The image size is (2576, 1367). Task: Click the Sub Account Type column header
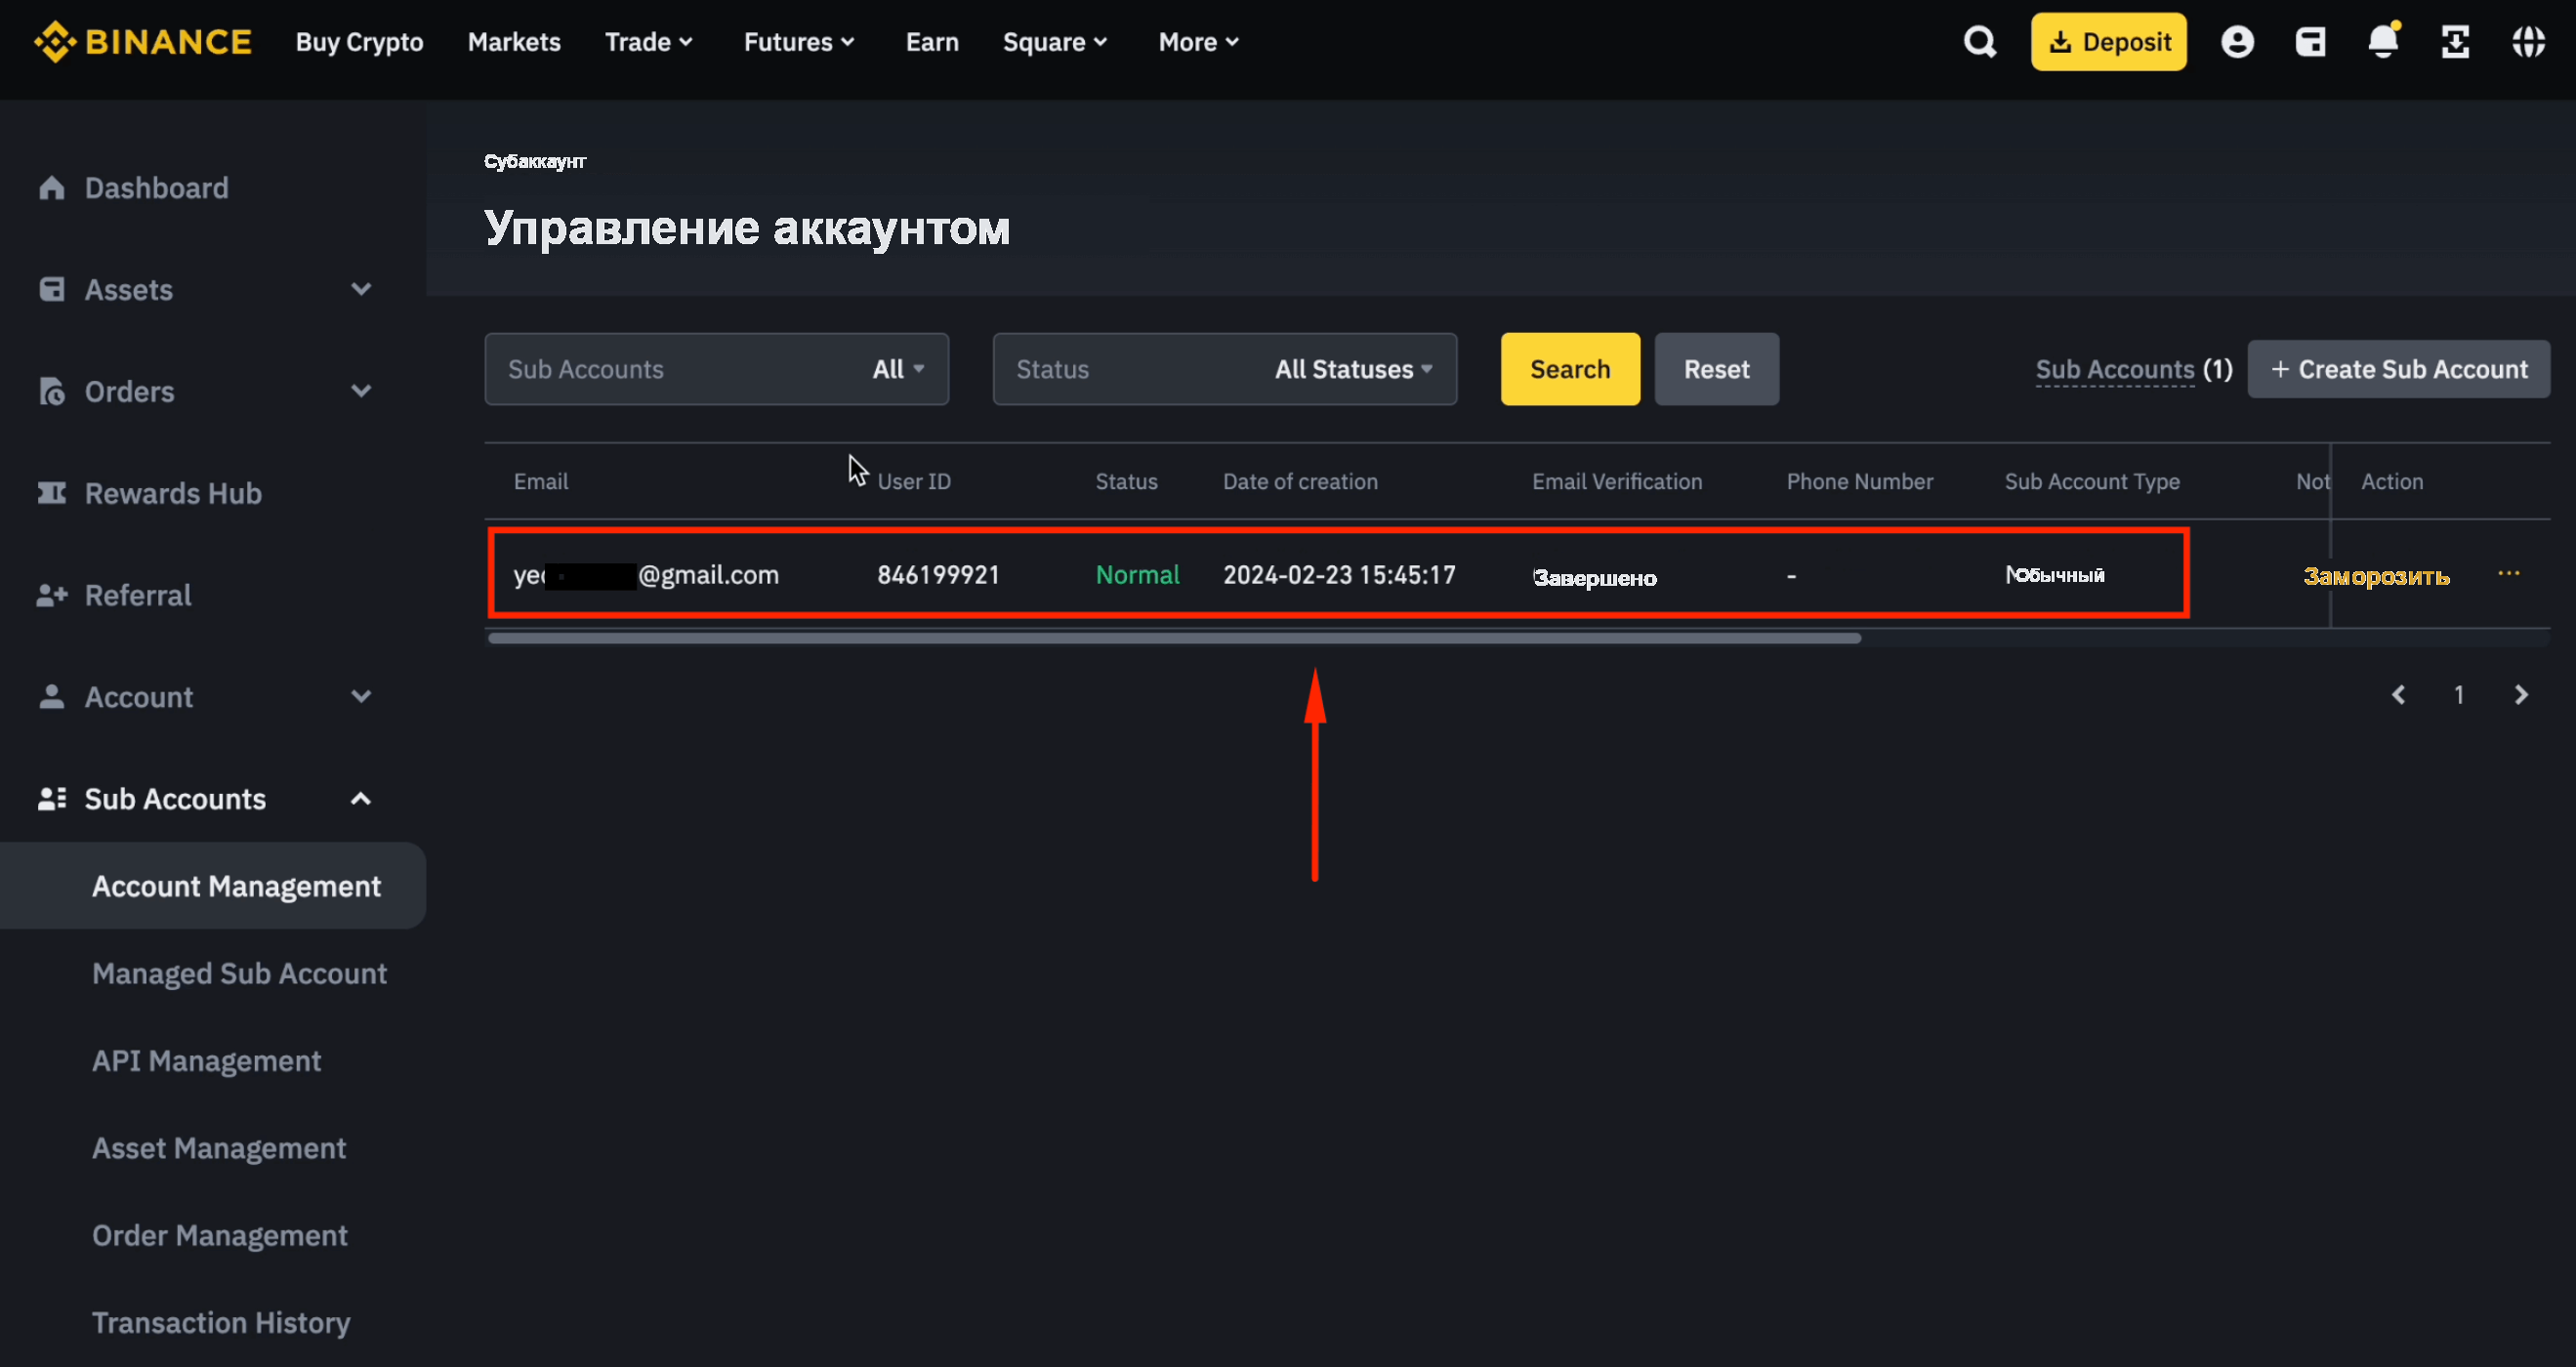click(2092, 481)
